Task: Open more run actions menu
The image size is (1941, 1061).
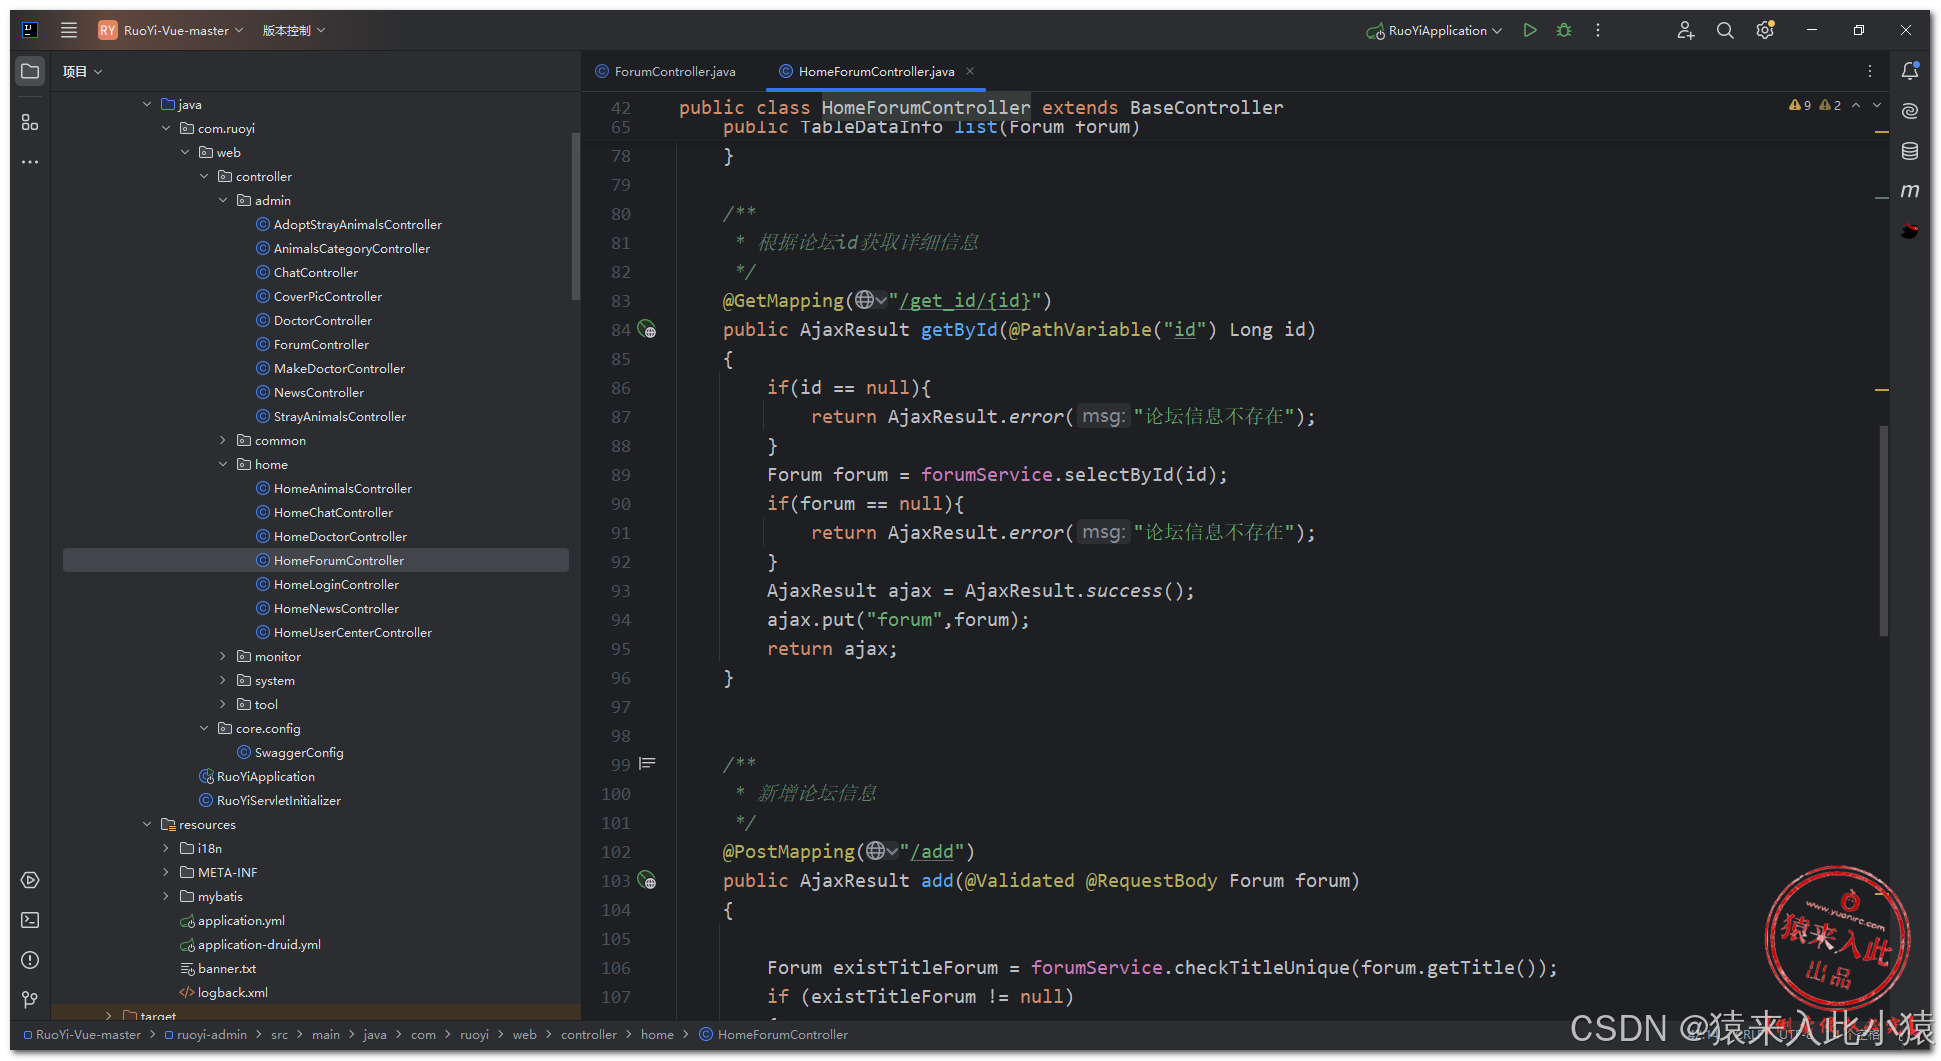Action: (x=1598, y=30)
